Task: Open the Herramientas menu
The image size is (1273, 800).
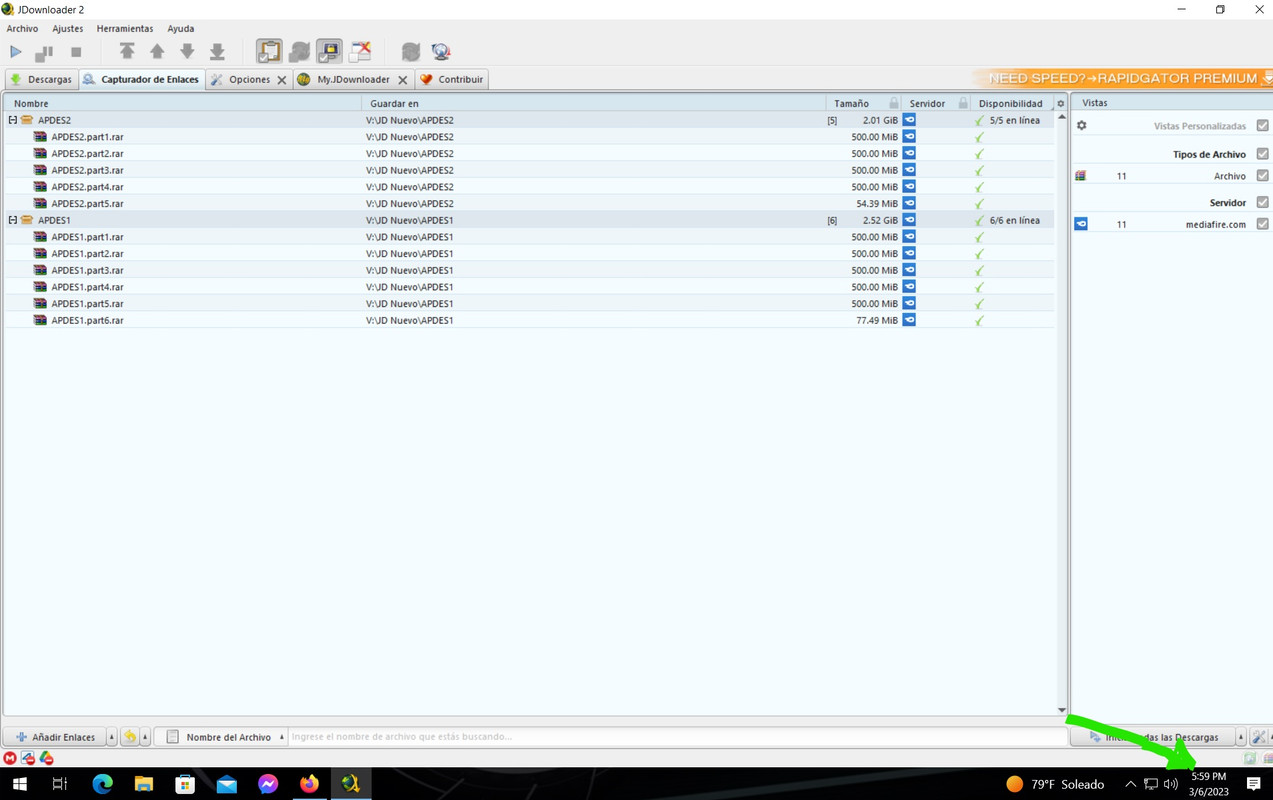Action: (x=125, y=29)
